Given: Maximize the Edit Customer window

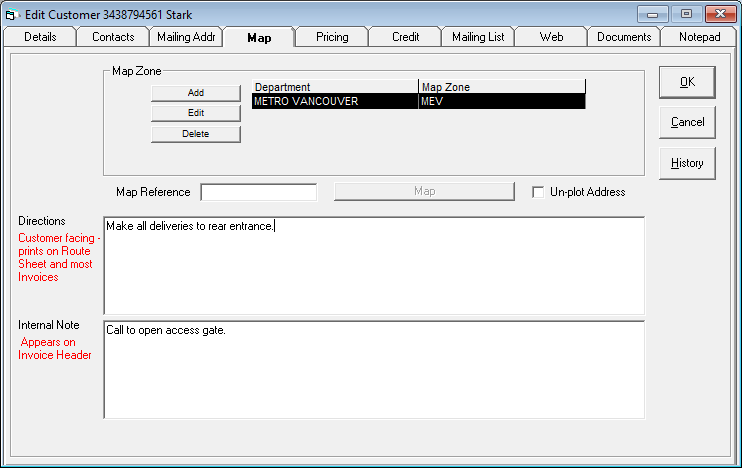Looking at the screenshot, I should pos(686,14).
